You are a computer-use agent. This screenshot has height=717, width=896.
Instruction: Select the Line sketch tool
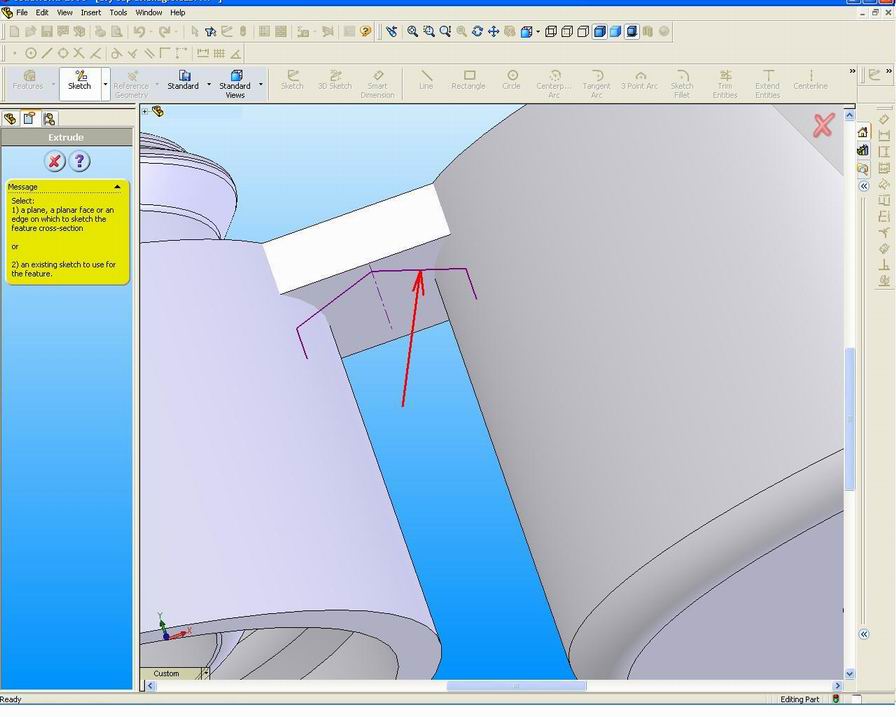425,78
